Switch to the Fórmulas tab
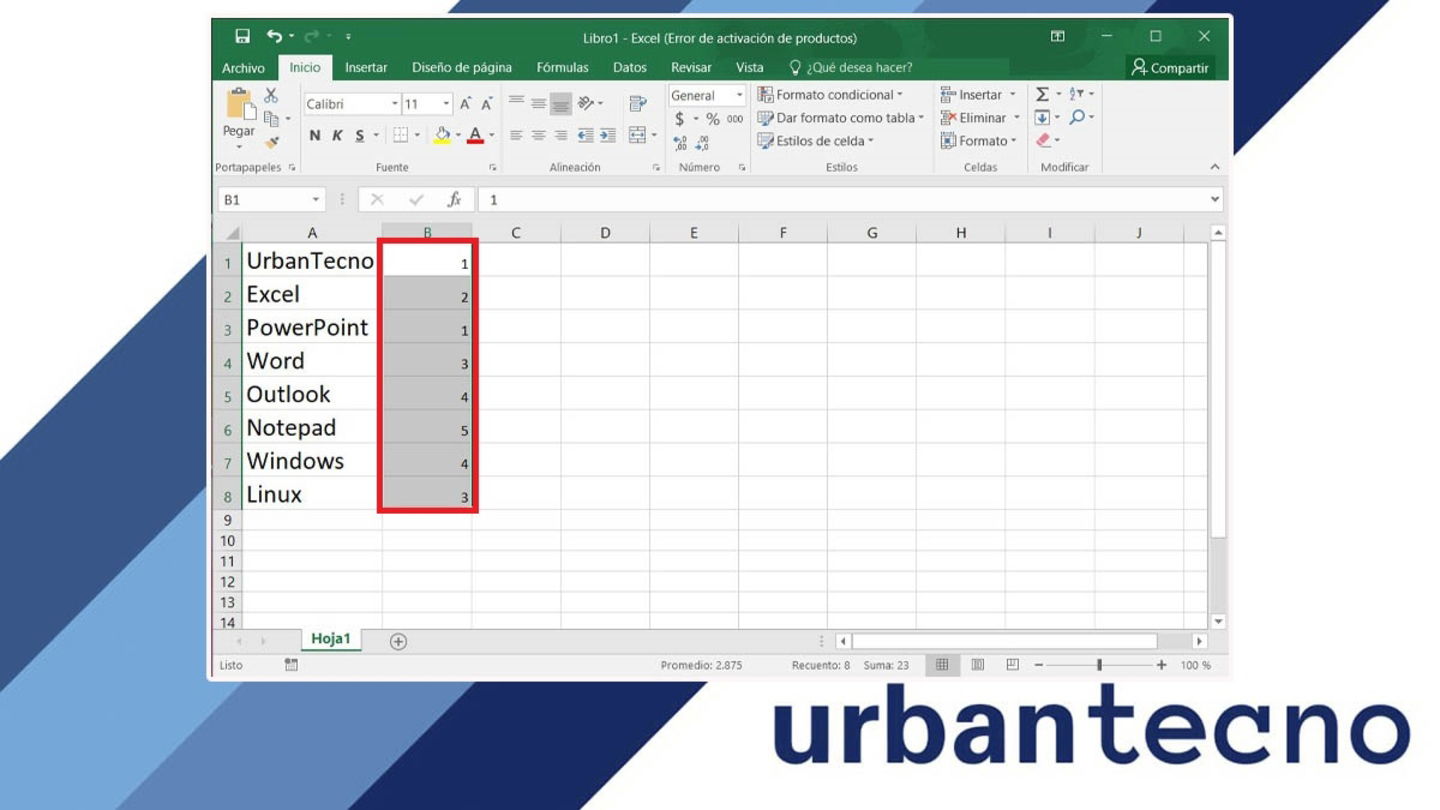 [562, 68]
